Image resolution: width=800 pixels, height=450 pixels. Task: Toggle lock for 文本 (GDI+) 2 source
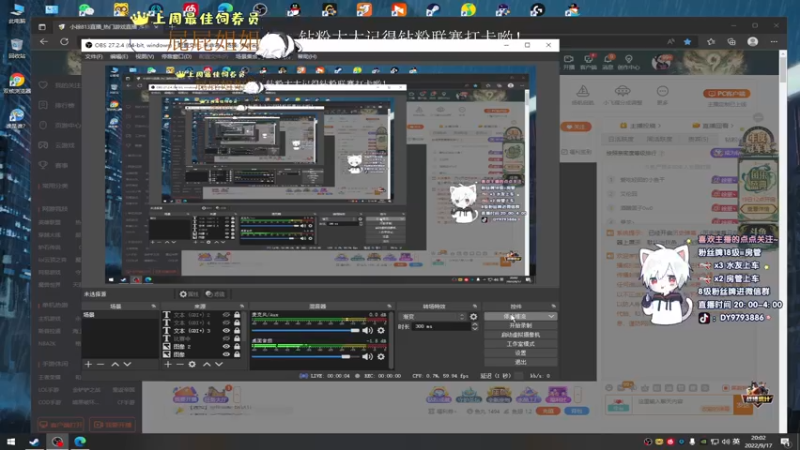click(237, 315)
